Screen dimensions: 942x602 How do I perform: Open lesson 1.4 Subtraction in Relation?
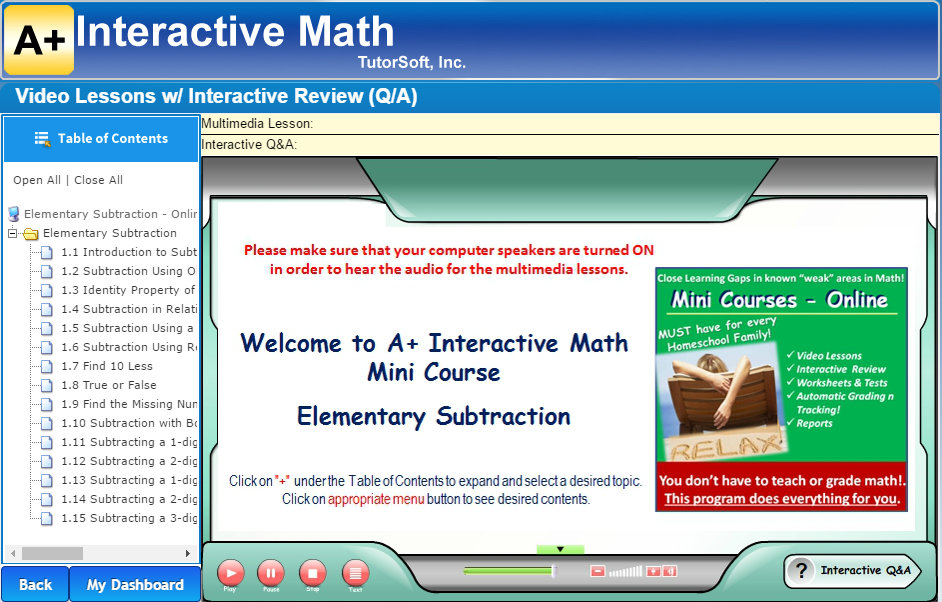coord(129,309)
